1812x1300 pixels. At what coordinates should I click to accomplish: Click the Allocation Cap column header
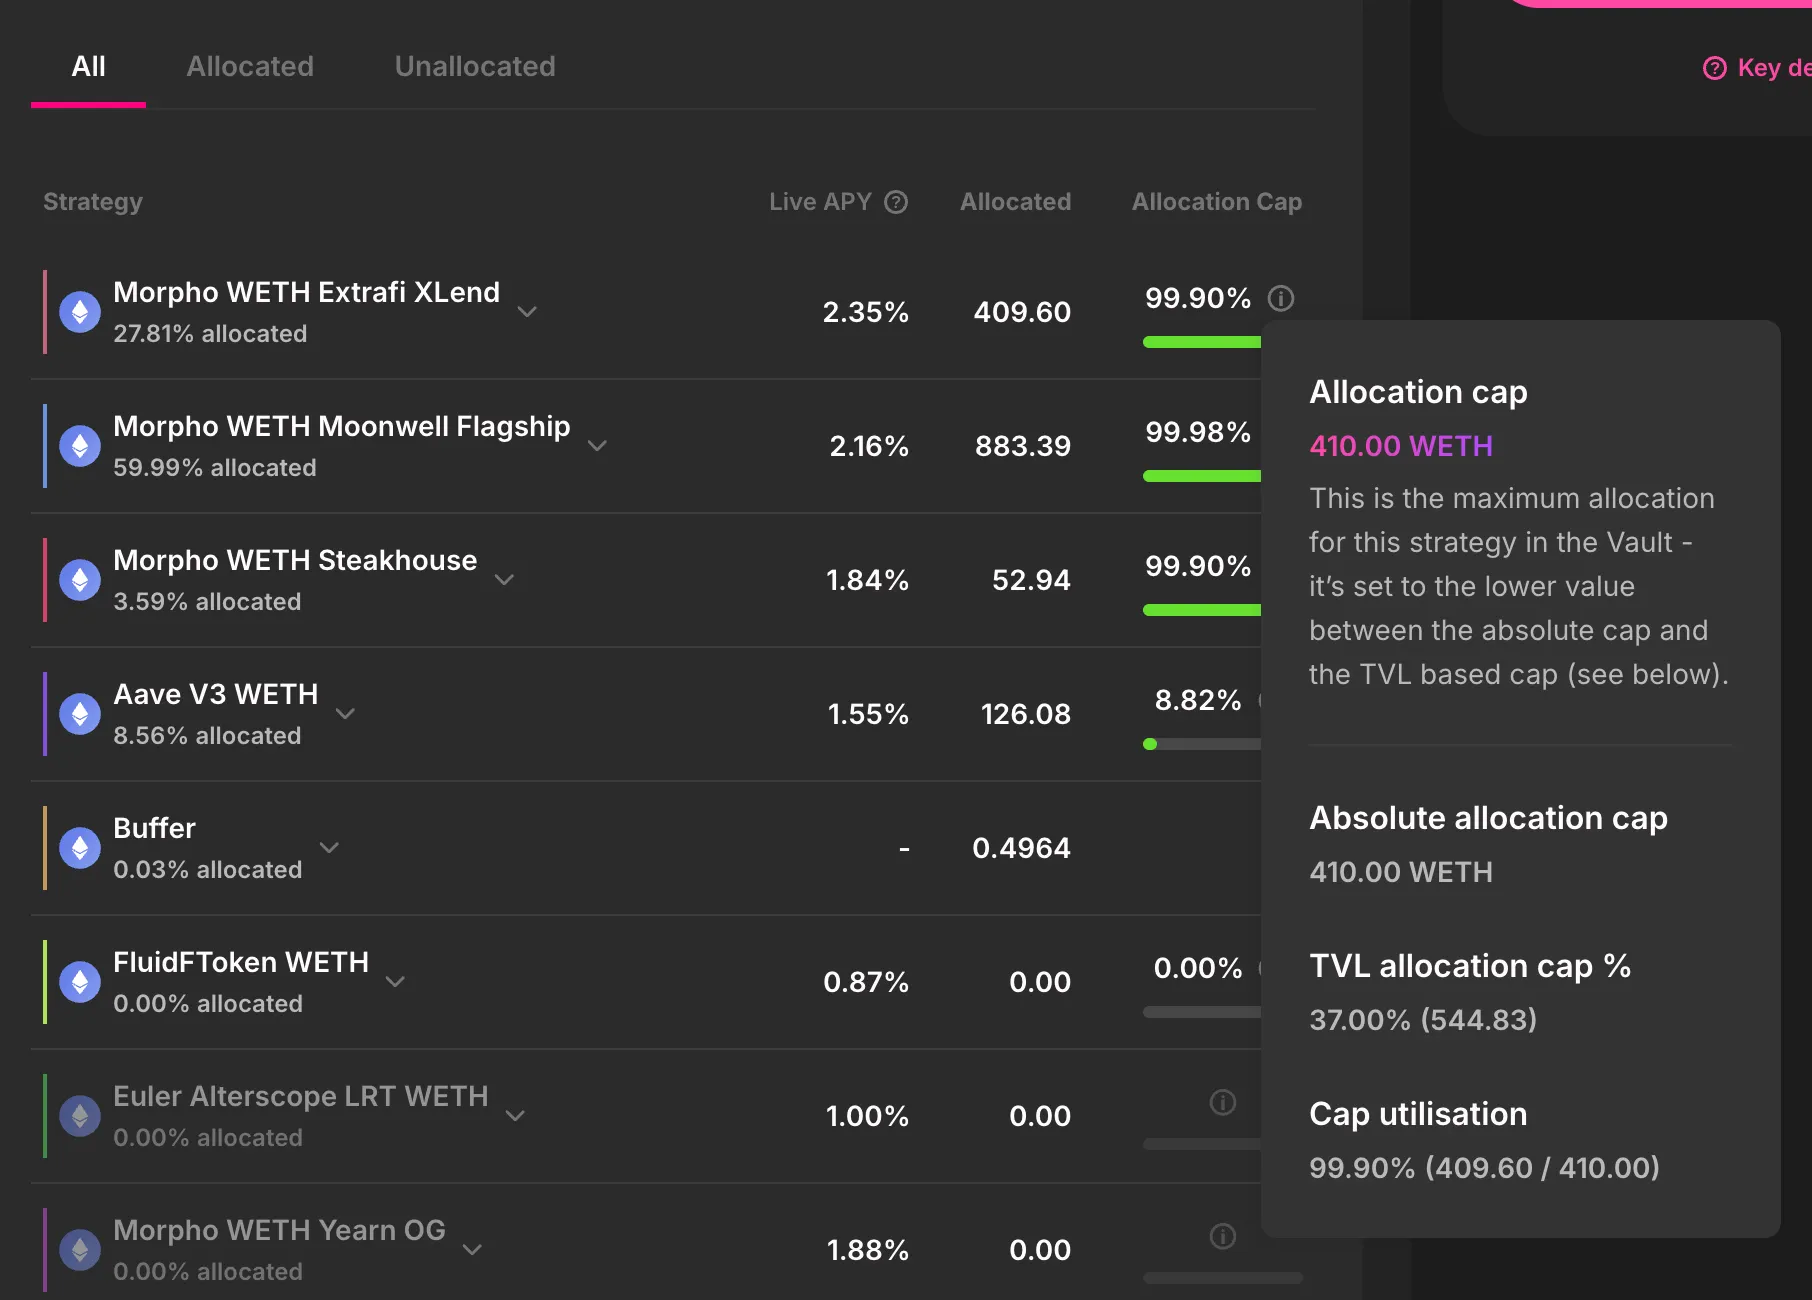pos(1216,202)
